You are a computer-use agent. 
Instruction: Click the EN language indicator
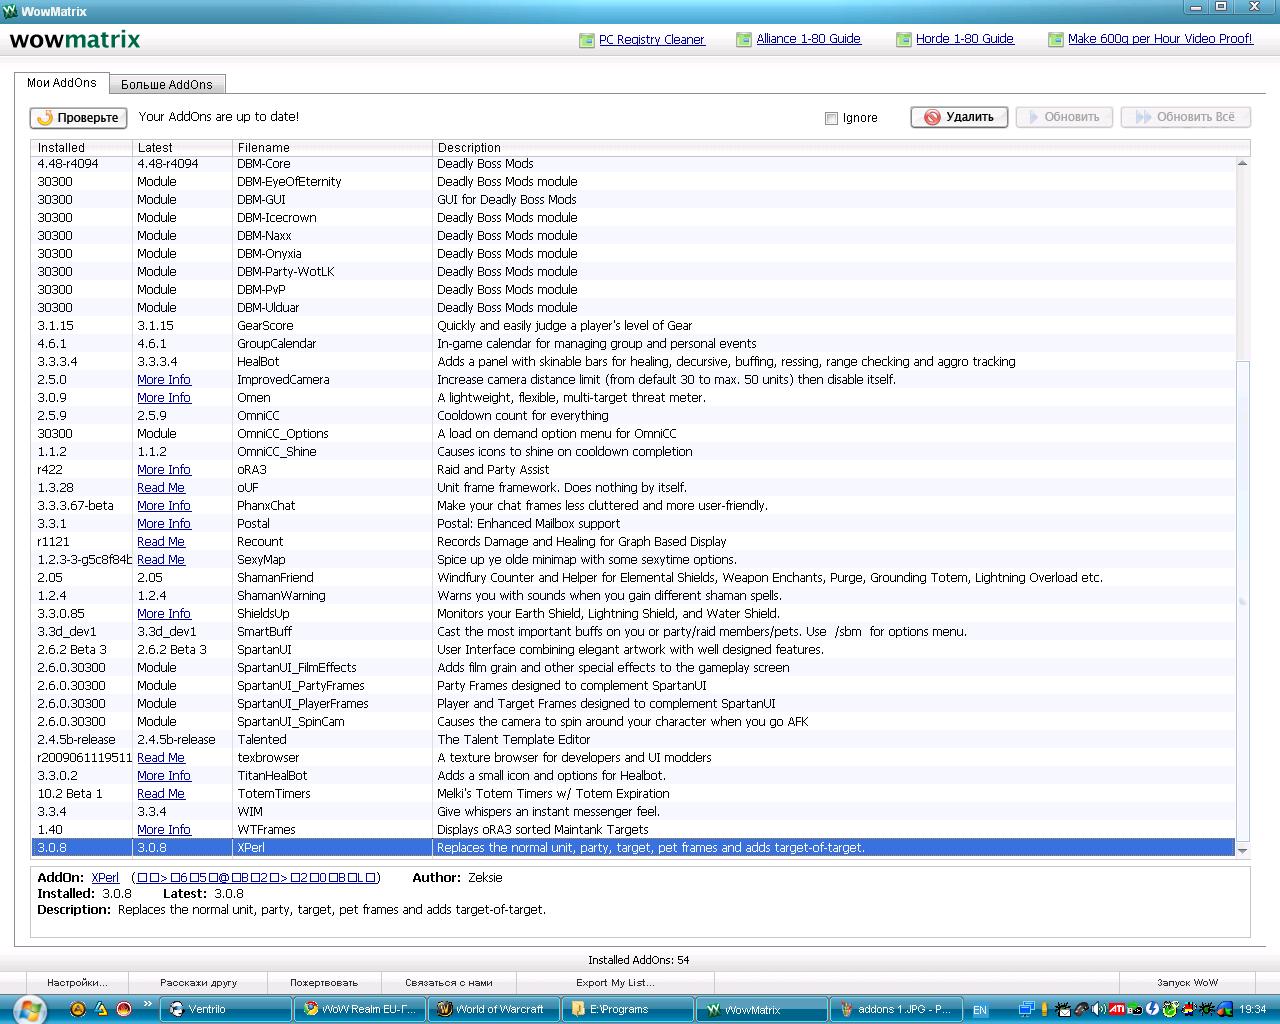pyautogui.click(x=980, y=1010)
